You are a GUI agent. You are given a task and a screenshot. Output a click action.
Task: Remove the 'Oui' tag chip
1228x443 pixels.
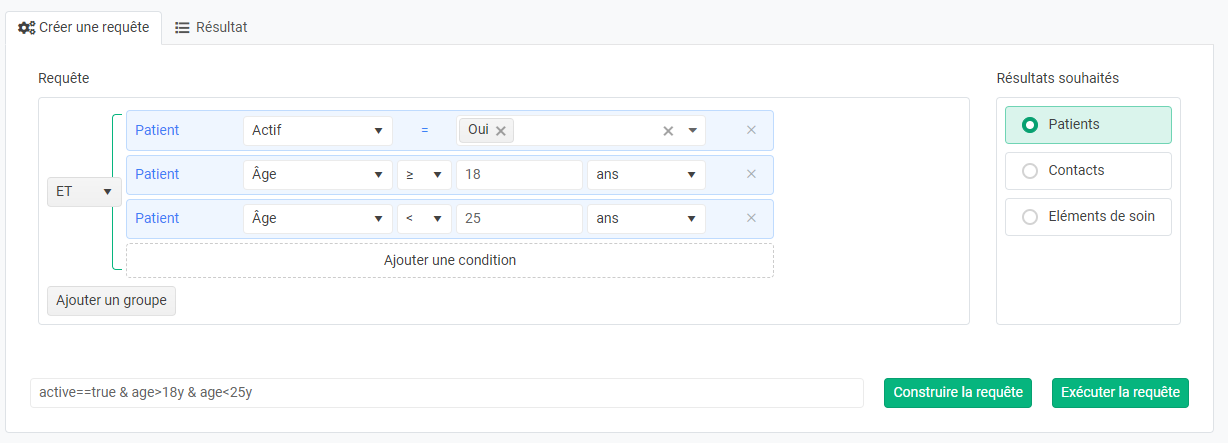[x=501, y=130]
